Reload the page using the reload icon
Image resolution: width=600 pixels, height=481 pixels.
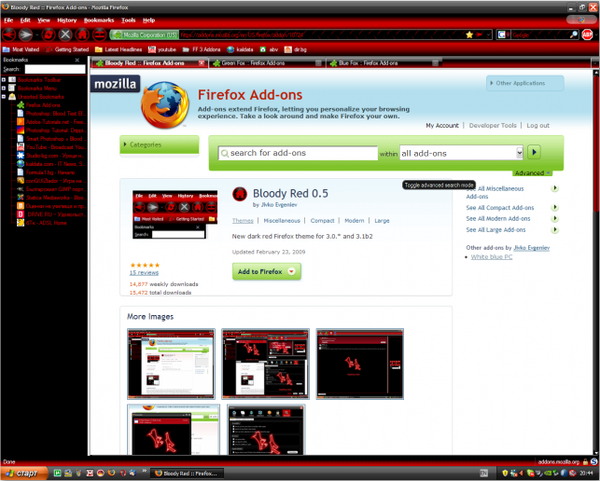49,35
